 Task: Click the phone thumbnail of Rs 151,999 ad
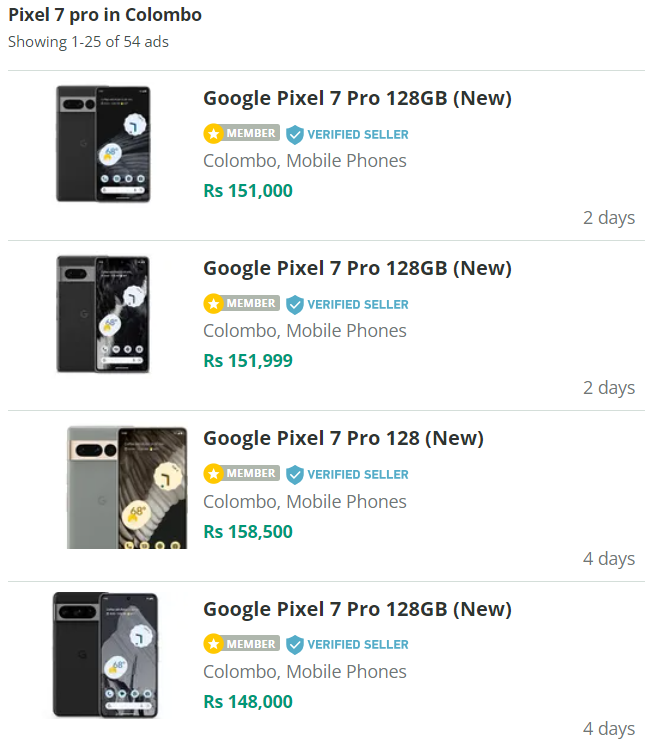pyautogui.click(x=103, y=314)
